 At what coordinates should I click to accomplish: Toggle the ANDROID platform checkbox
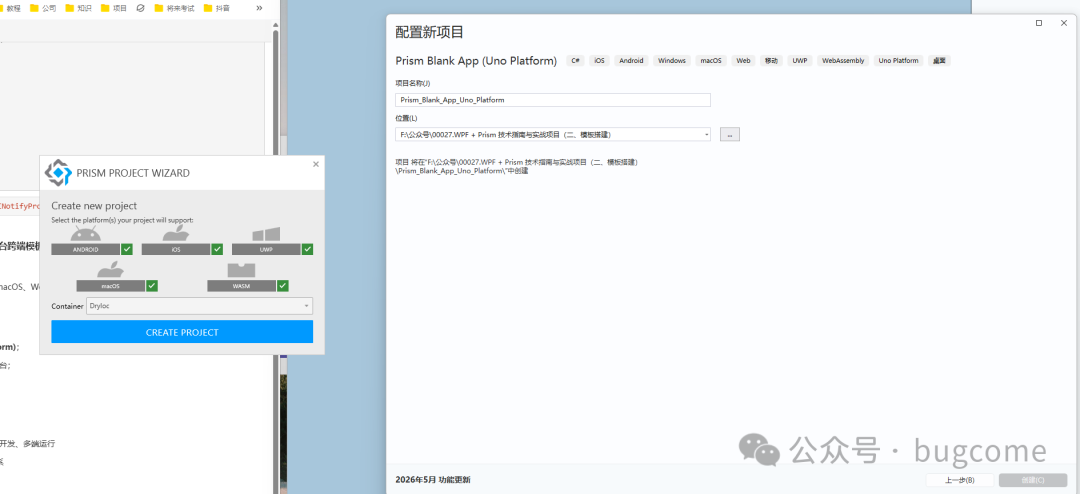[x=127, y=249]
